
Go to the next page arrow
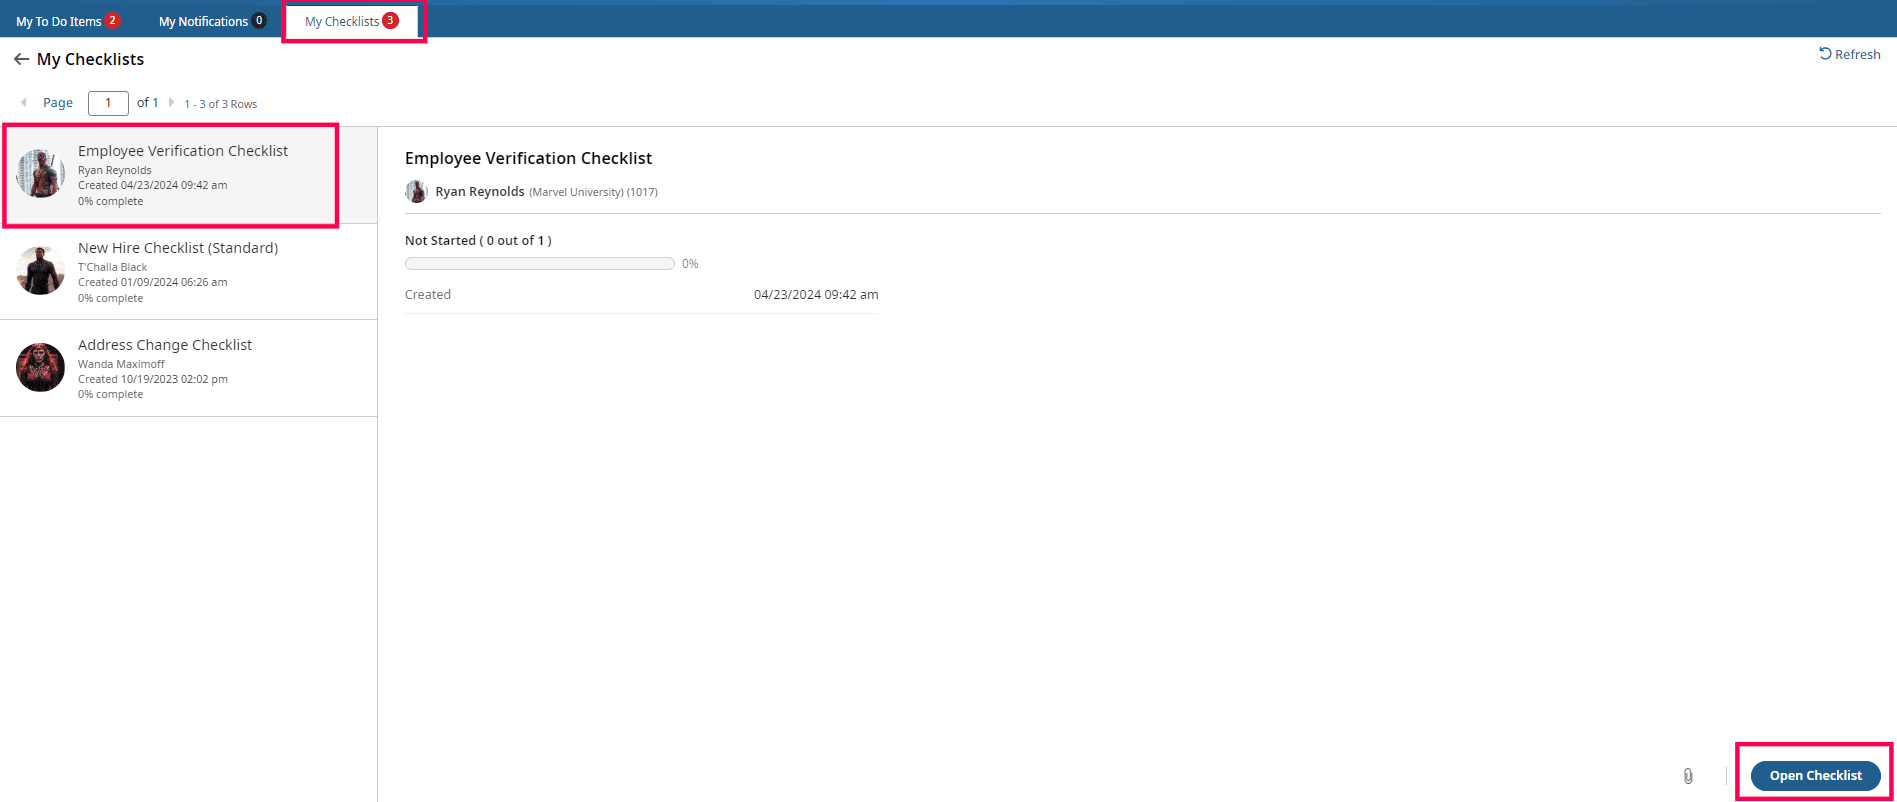click(171, 102)
